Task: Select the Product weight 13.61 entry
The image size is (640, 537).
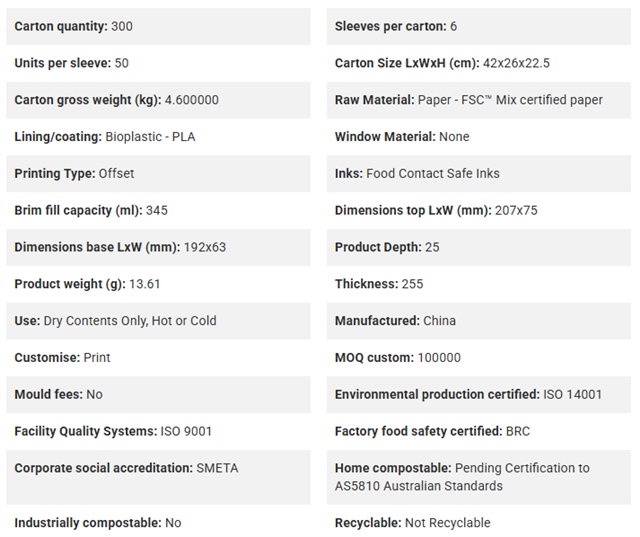Action: (x=158, y=284)
